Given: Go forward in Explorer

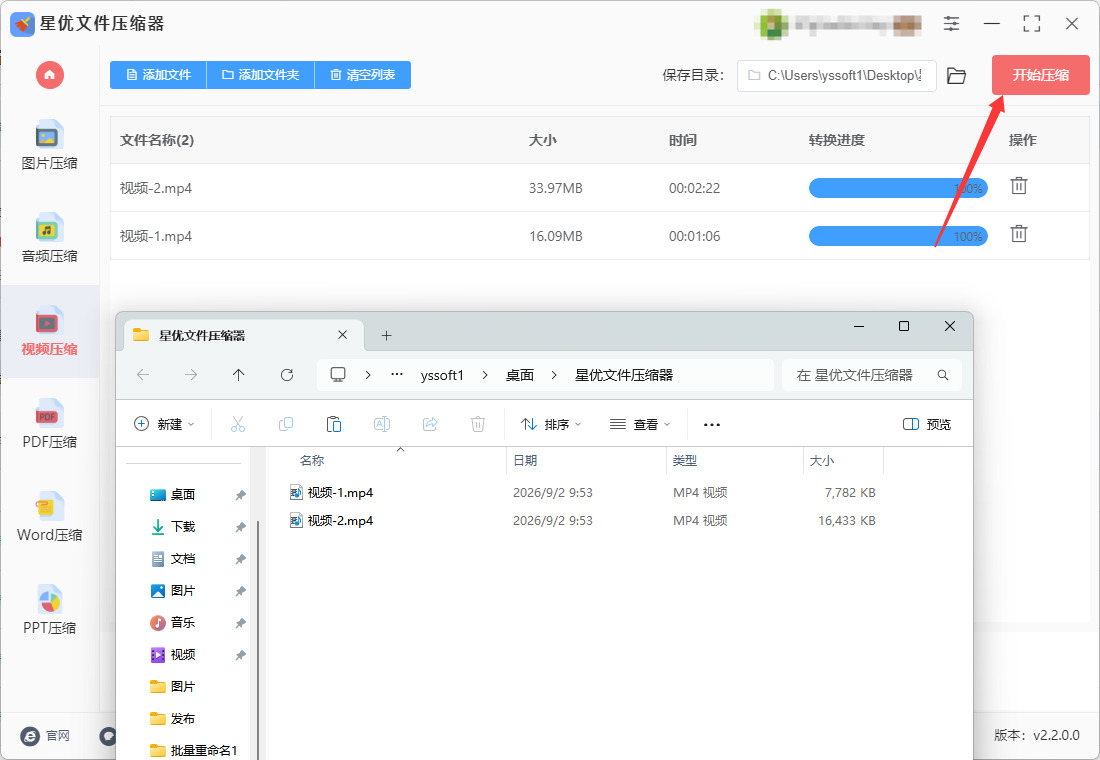Looking at the screenshot, I should (x=191, y=375).
